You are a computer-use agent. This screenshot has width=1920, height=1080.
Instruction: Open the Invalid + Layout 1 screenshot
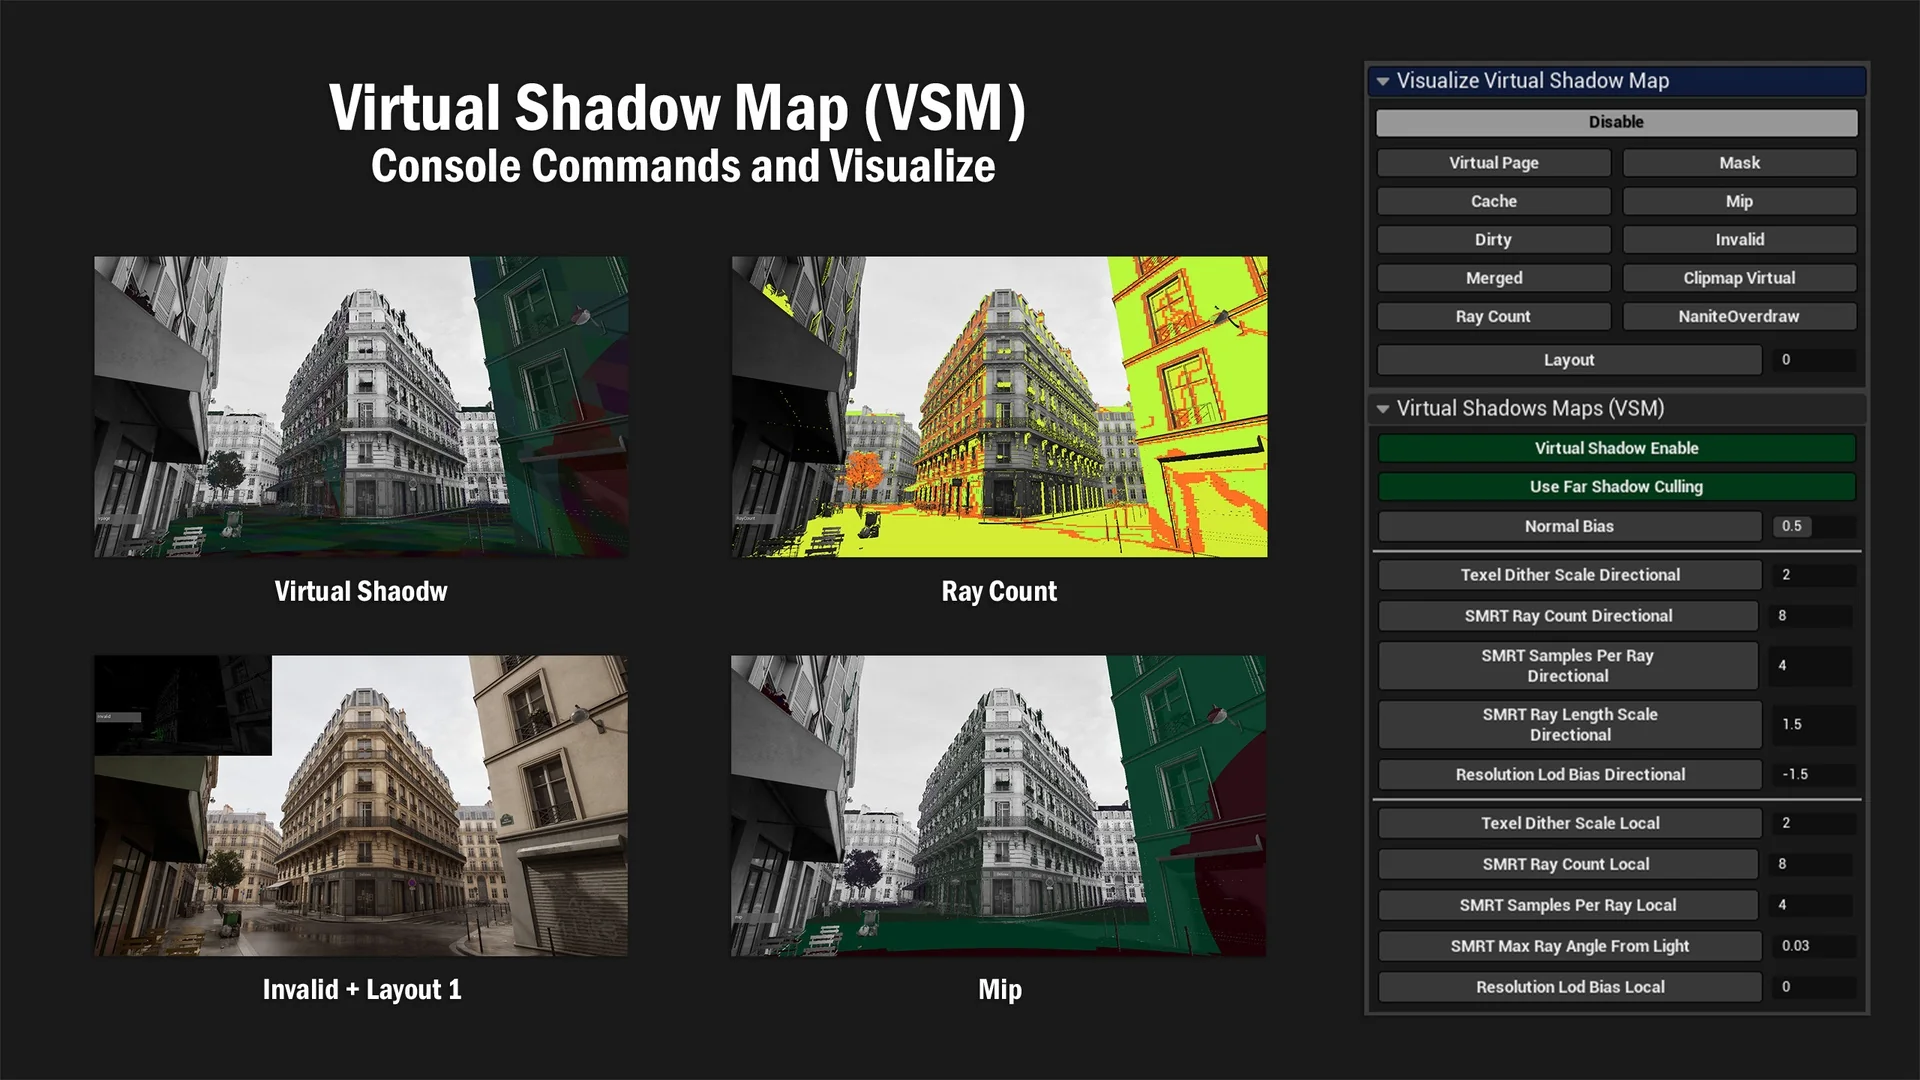(361, 806)
